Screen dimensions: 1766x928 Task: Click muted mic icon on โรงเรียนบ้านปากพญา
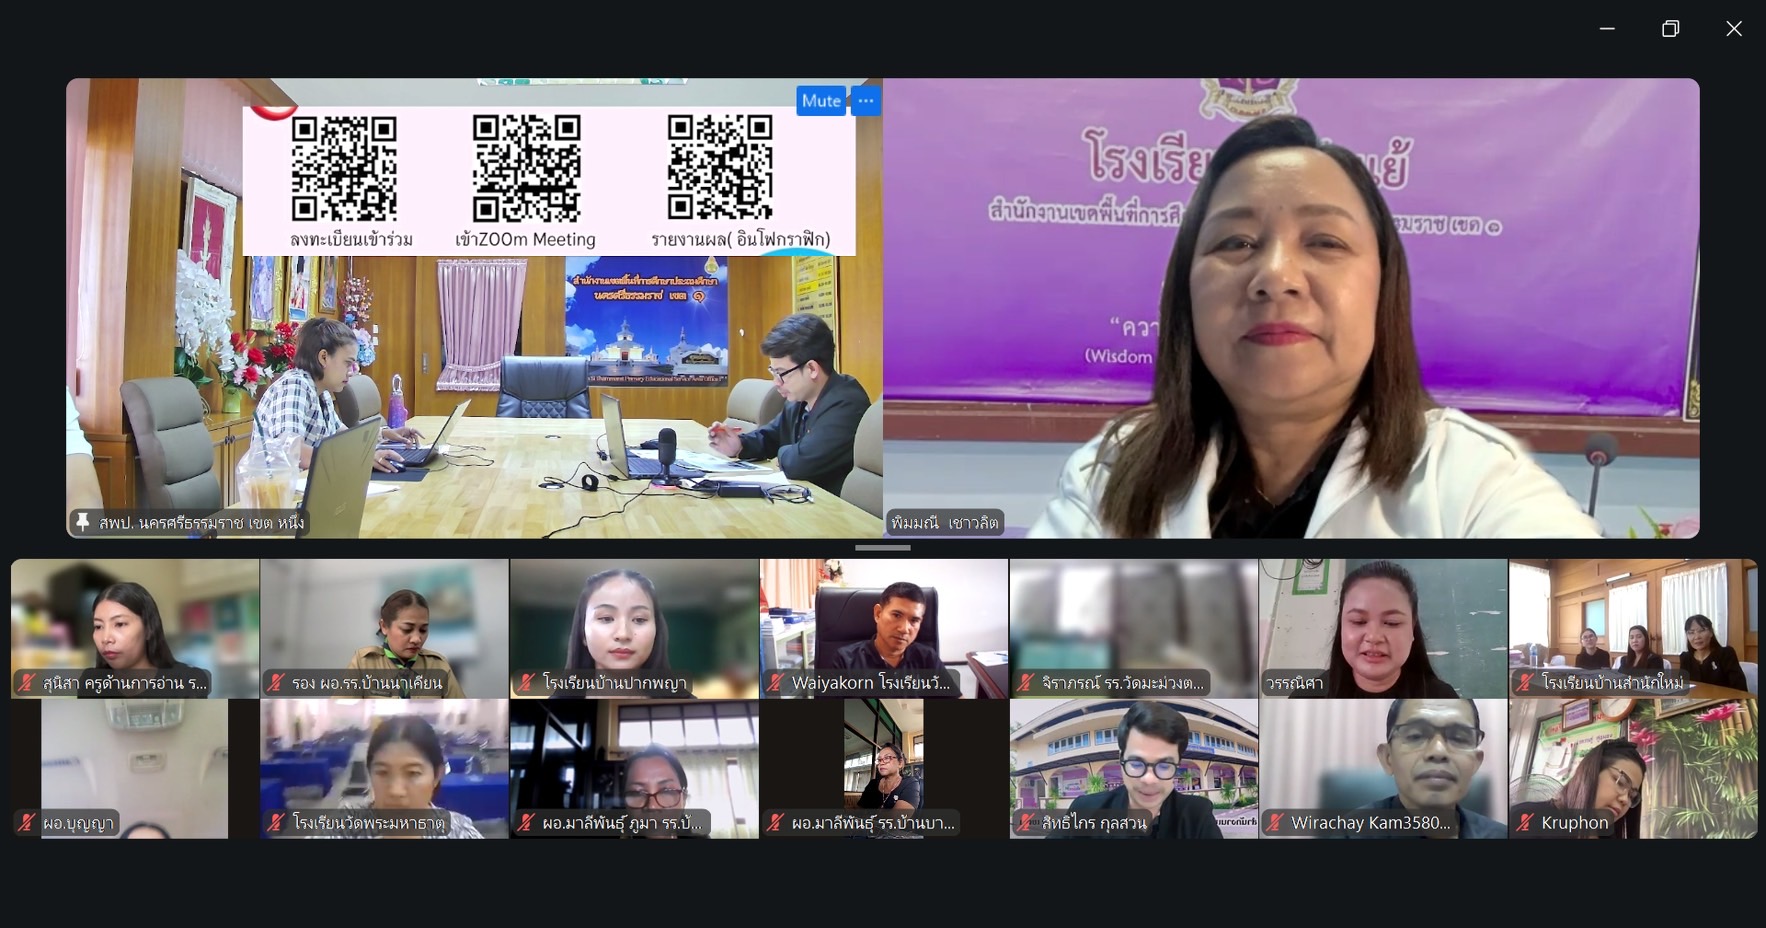coord(526,683)
